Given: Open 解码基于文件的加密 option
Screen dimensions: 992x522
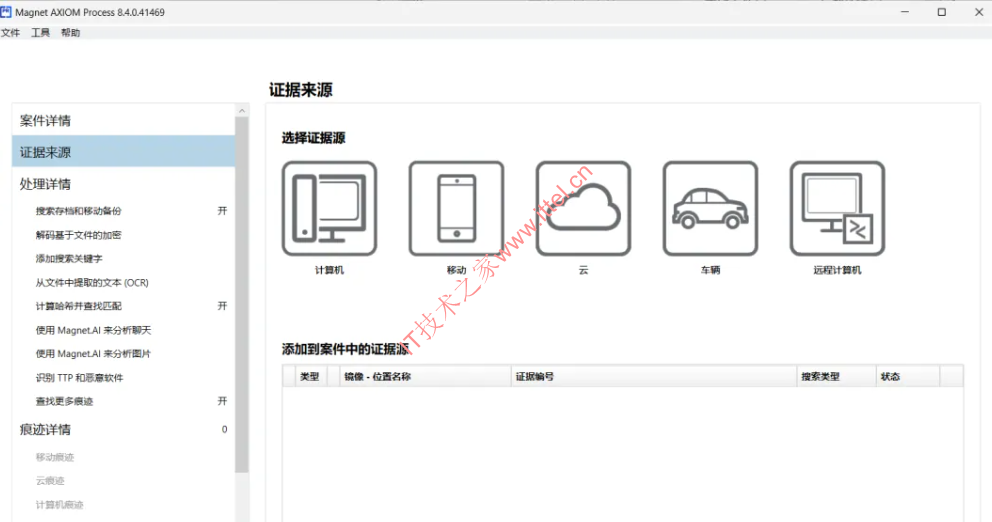Looking at the screenshot, I should (78, 235).
